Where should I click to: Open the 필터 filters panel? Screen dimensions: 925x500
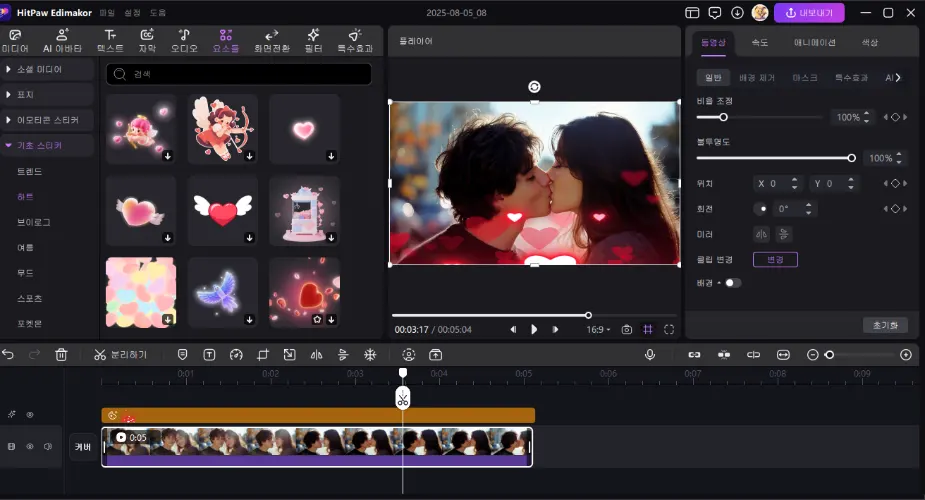pyautogui.click(x=313, y=41)
